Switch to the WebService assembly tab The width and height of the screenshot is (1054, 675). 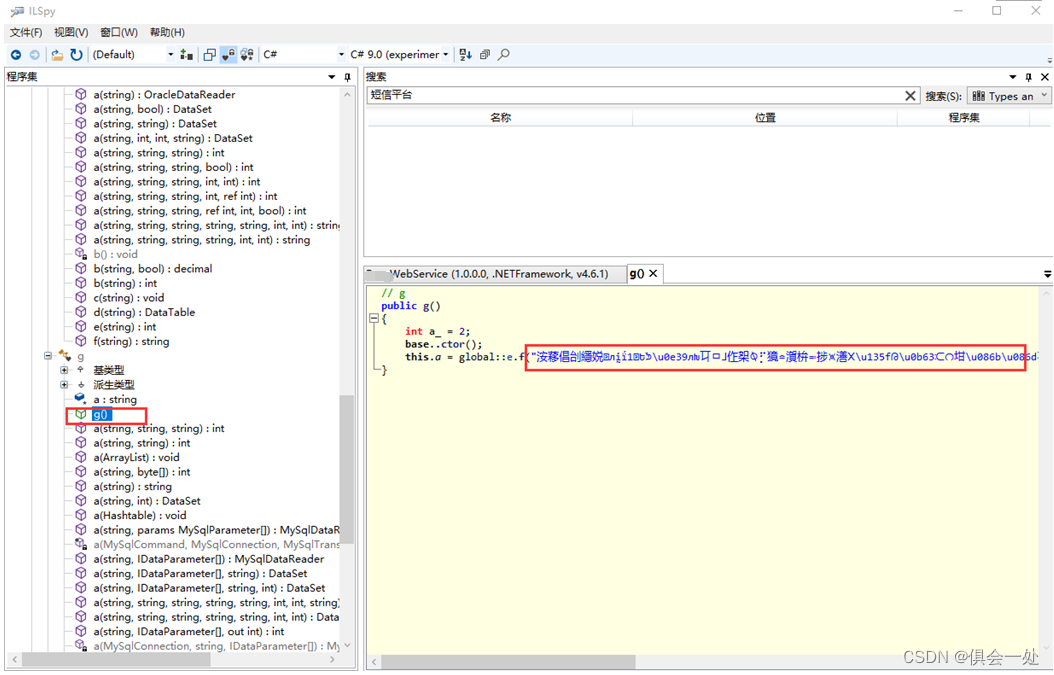(x=495, y=274)
